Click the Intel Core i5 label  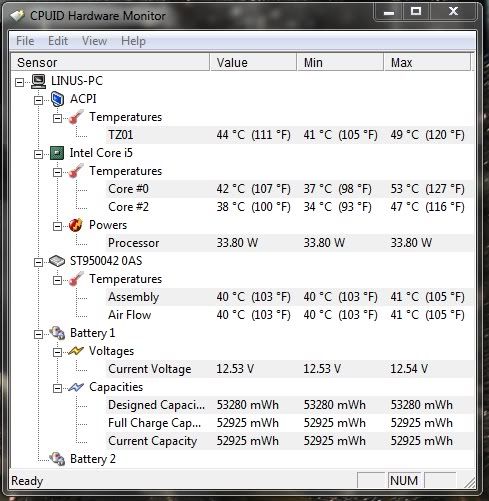[101, 153]
